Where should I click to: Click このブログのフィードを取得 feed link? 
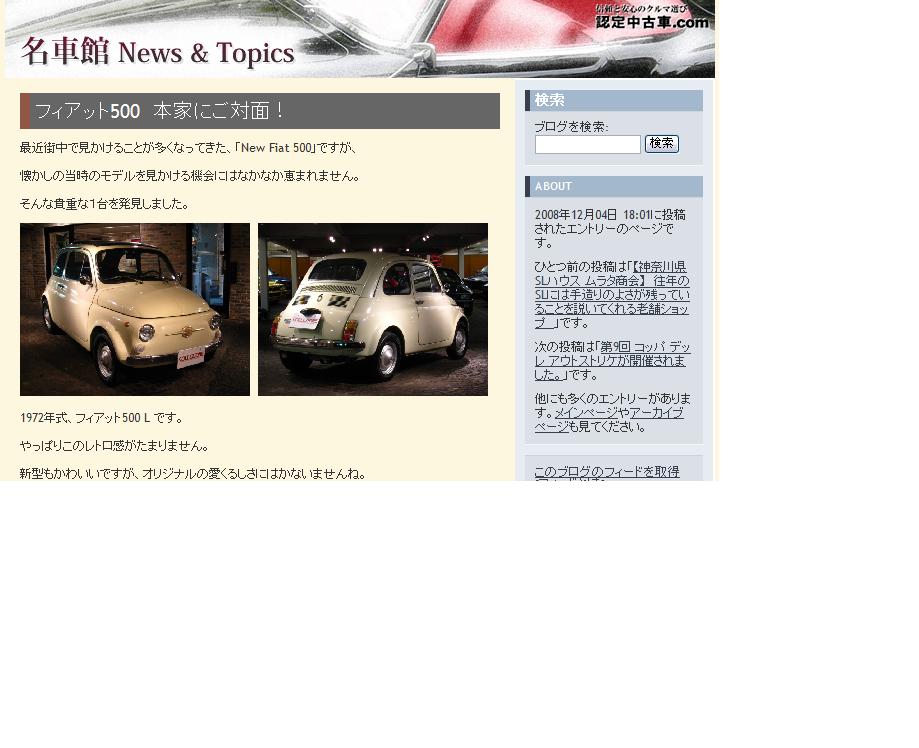pos(606,471)
